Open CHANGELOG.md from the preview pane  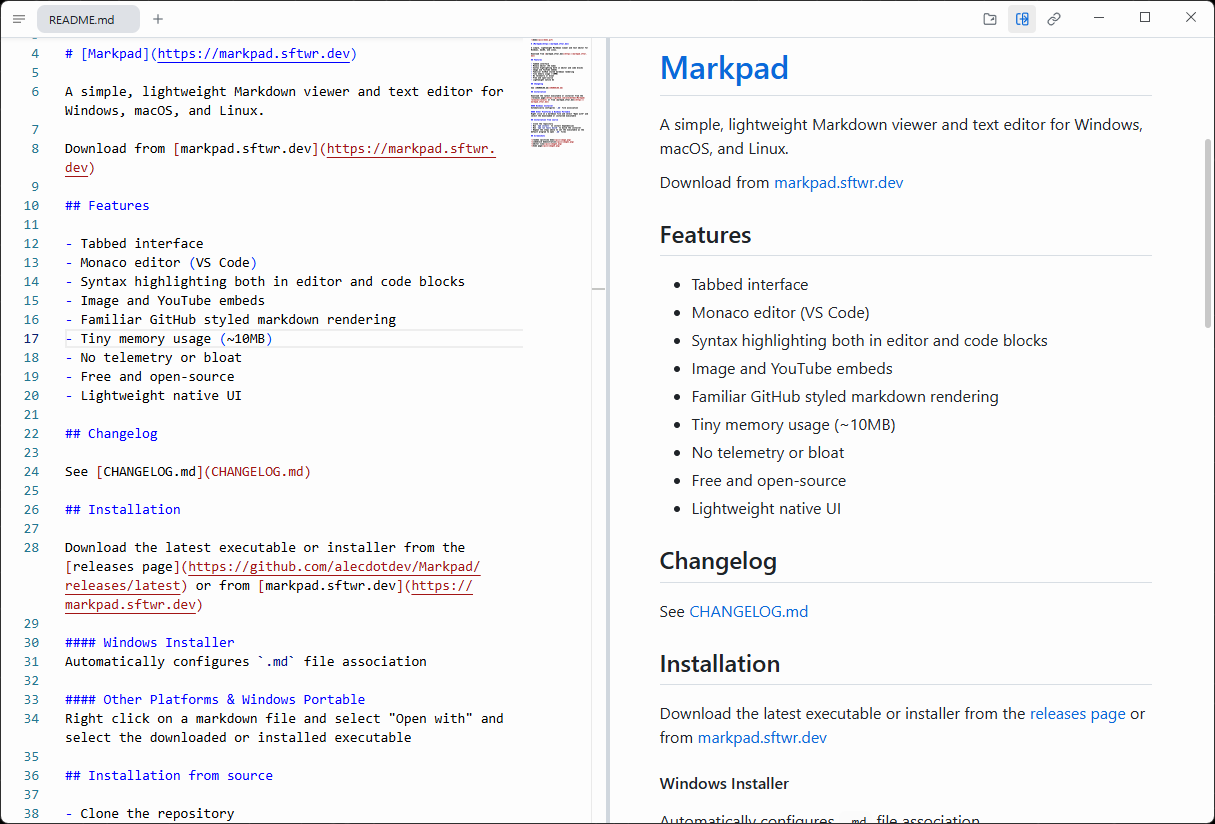[749, 611]
